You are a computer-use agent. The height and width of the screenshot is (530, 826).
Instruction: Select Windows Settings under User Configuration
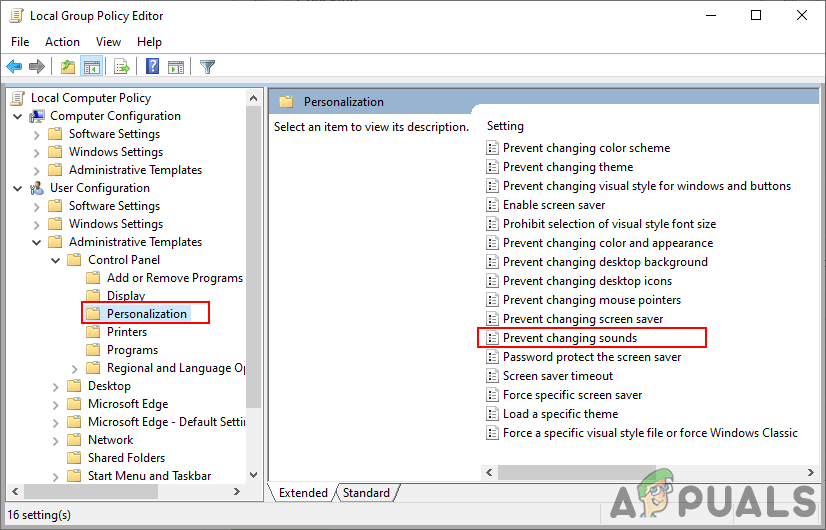pos(116,224)
